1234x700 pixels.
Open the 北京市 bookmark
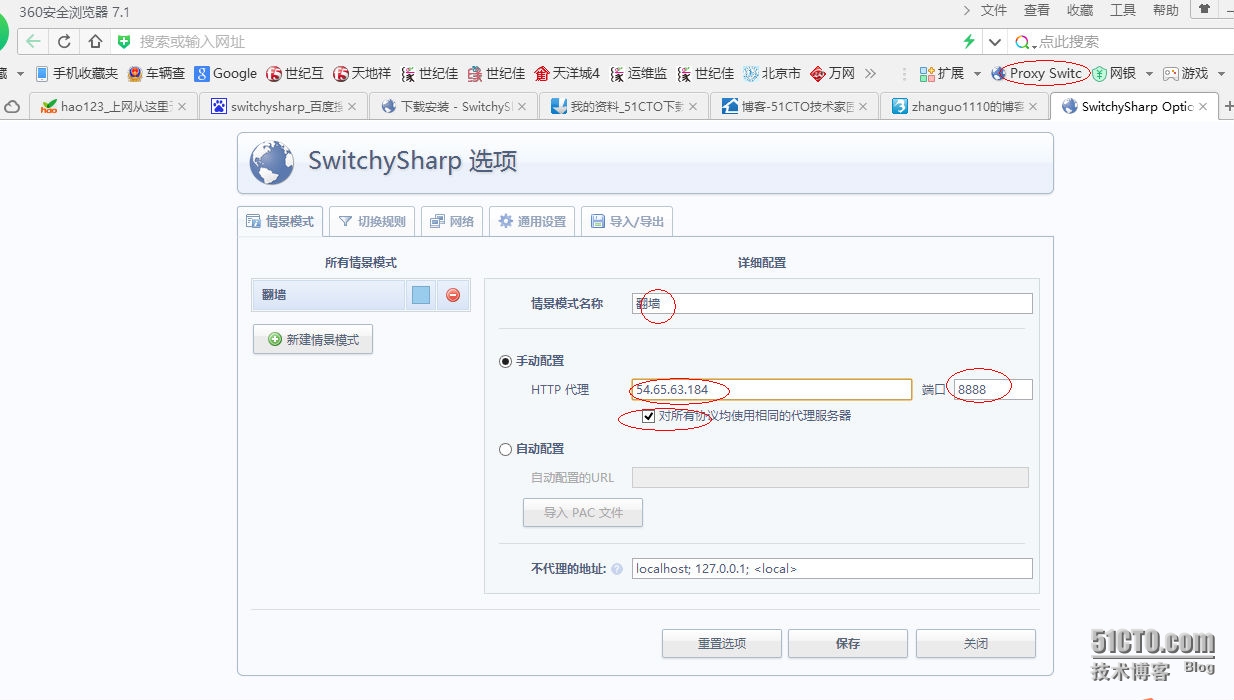772,73
